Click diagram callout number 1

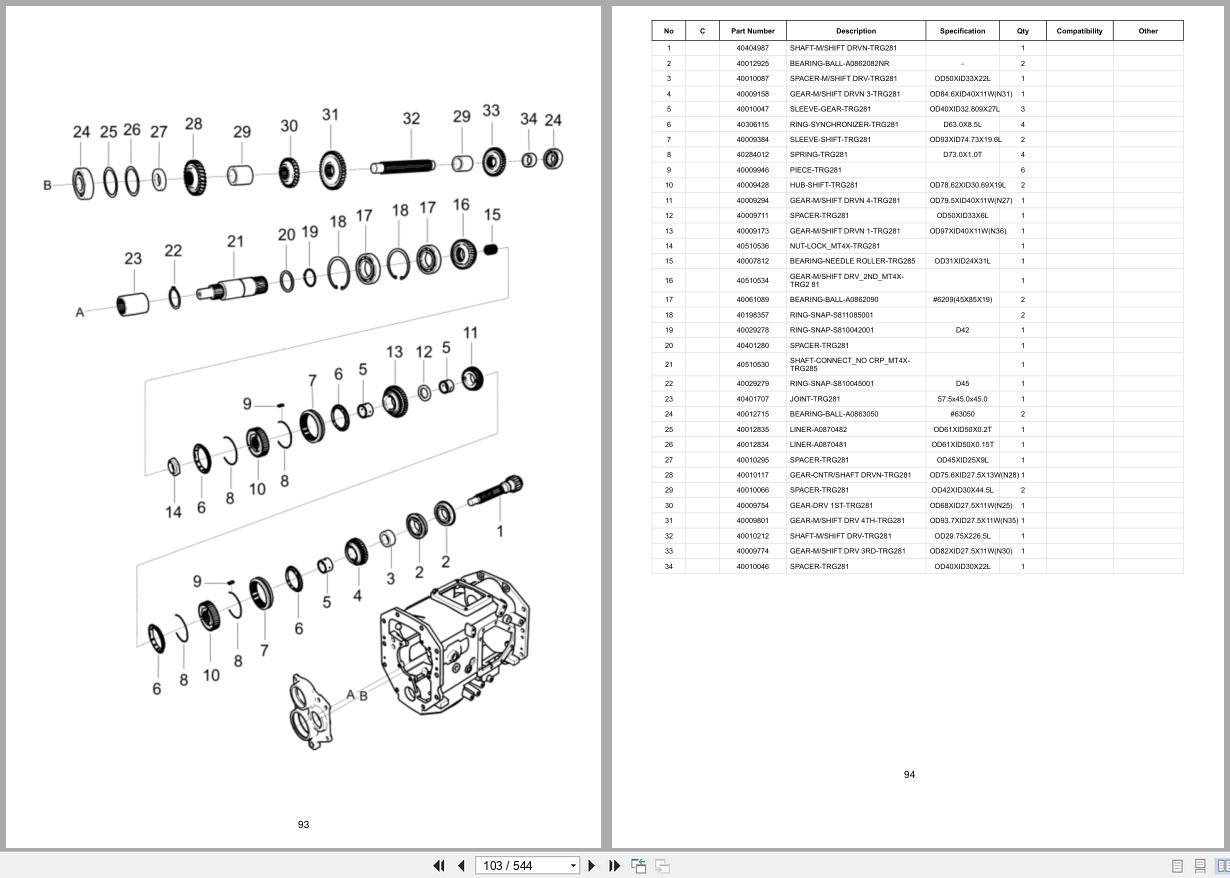point(500,532)
